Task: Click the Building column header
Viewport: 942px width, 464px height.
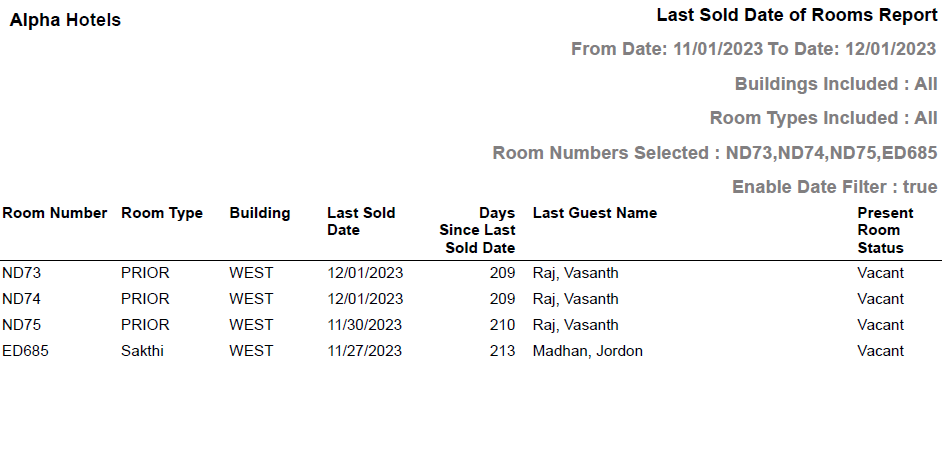Action: (x=260, y=213)
